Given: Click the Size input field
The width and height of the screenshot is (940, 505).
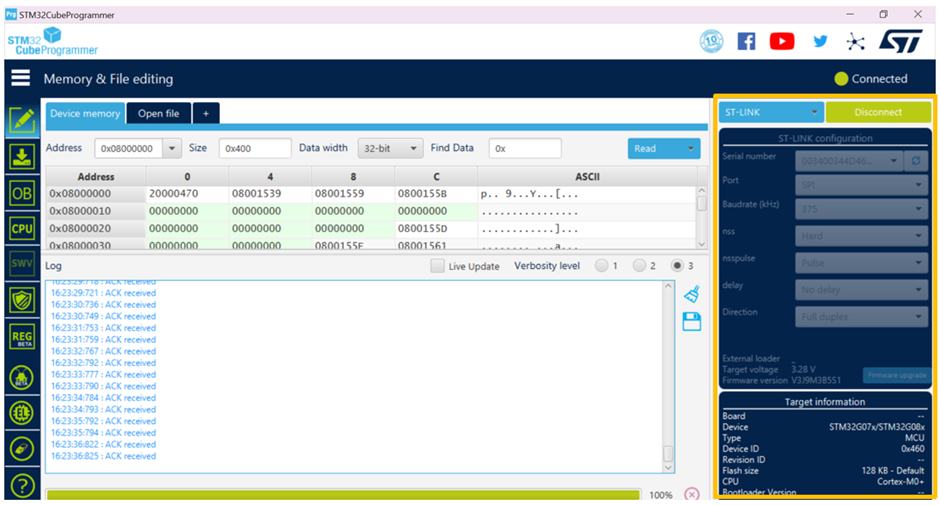Looking at the screenshot, I should click(x=255, y=148).
